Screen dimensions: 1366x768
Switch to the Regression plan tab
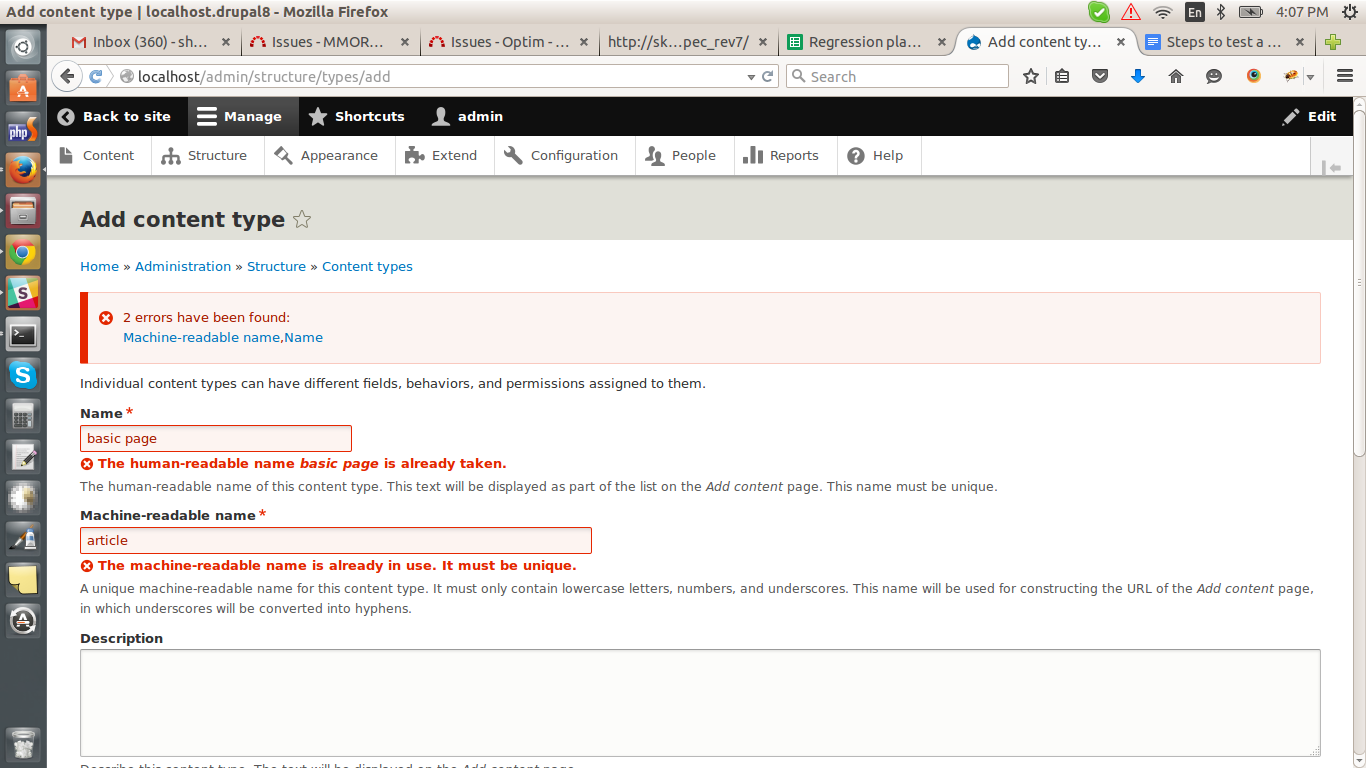pyautogui.click(x=865, y=42)
